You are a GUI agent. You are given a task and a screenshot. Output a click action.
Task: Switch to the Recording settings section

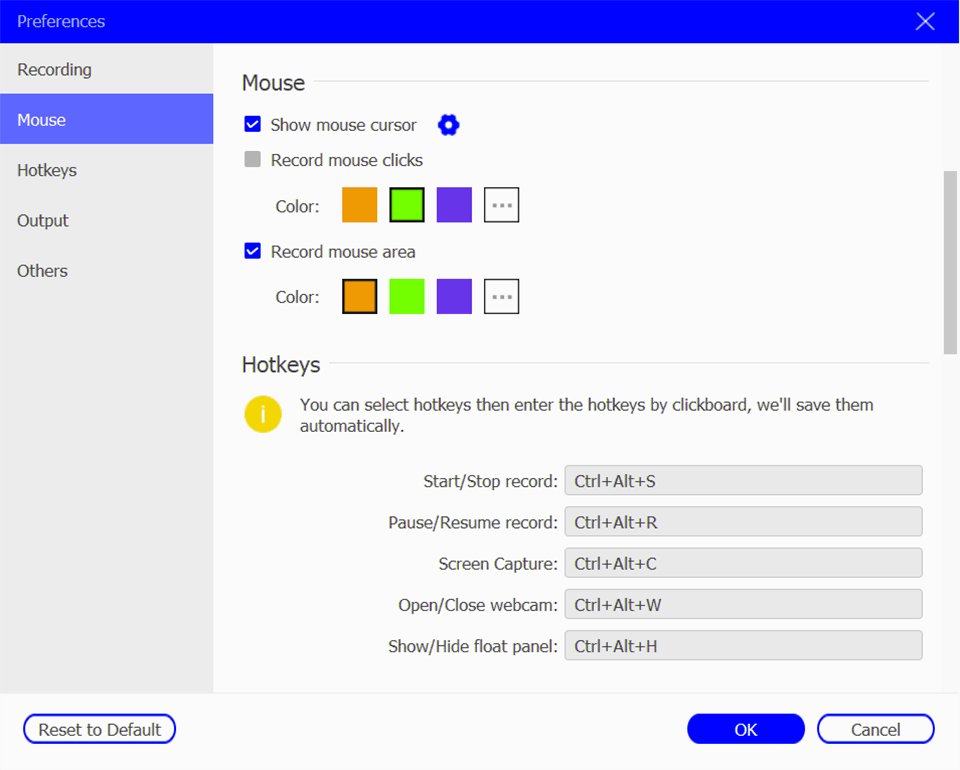point(54,69)
